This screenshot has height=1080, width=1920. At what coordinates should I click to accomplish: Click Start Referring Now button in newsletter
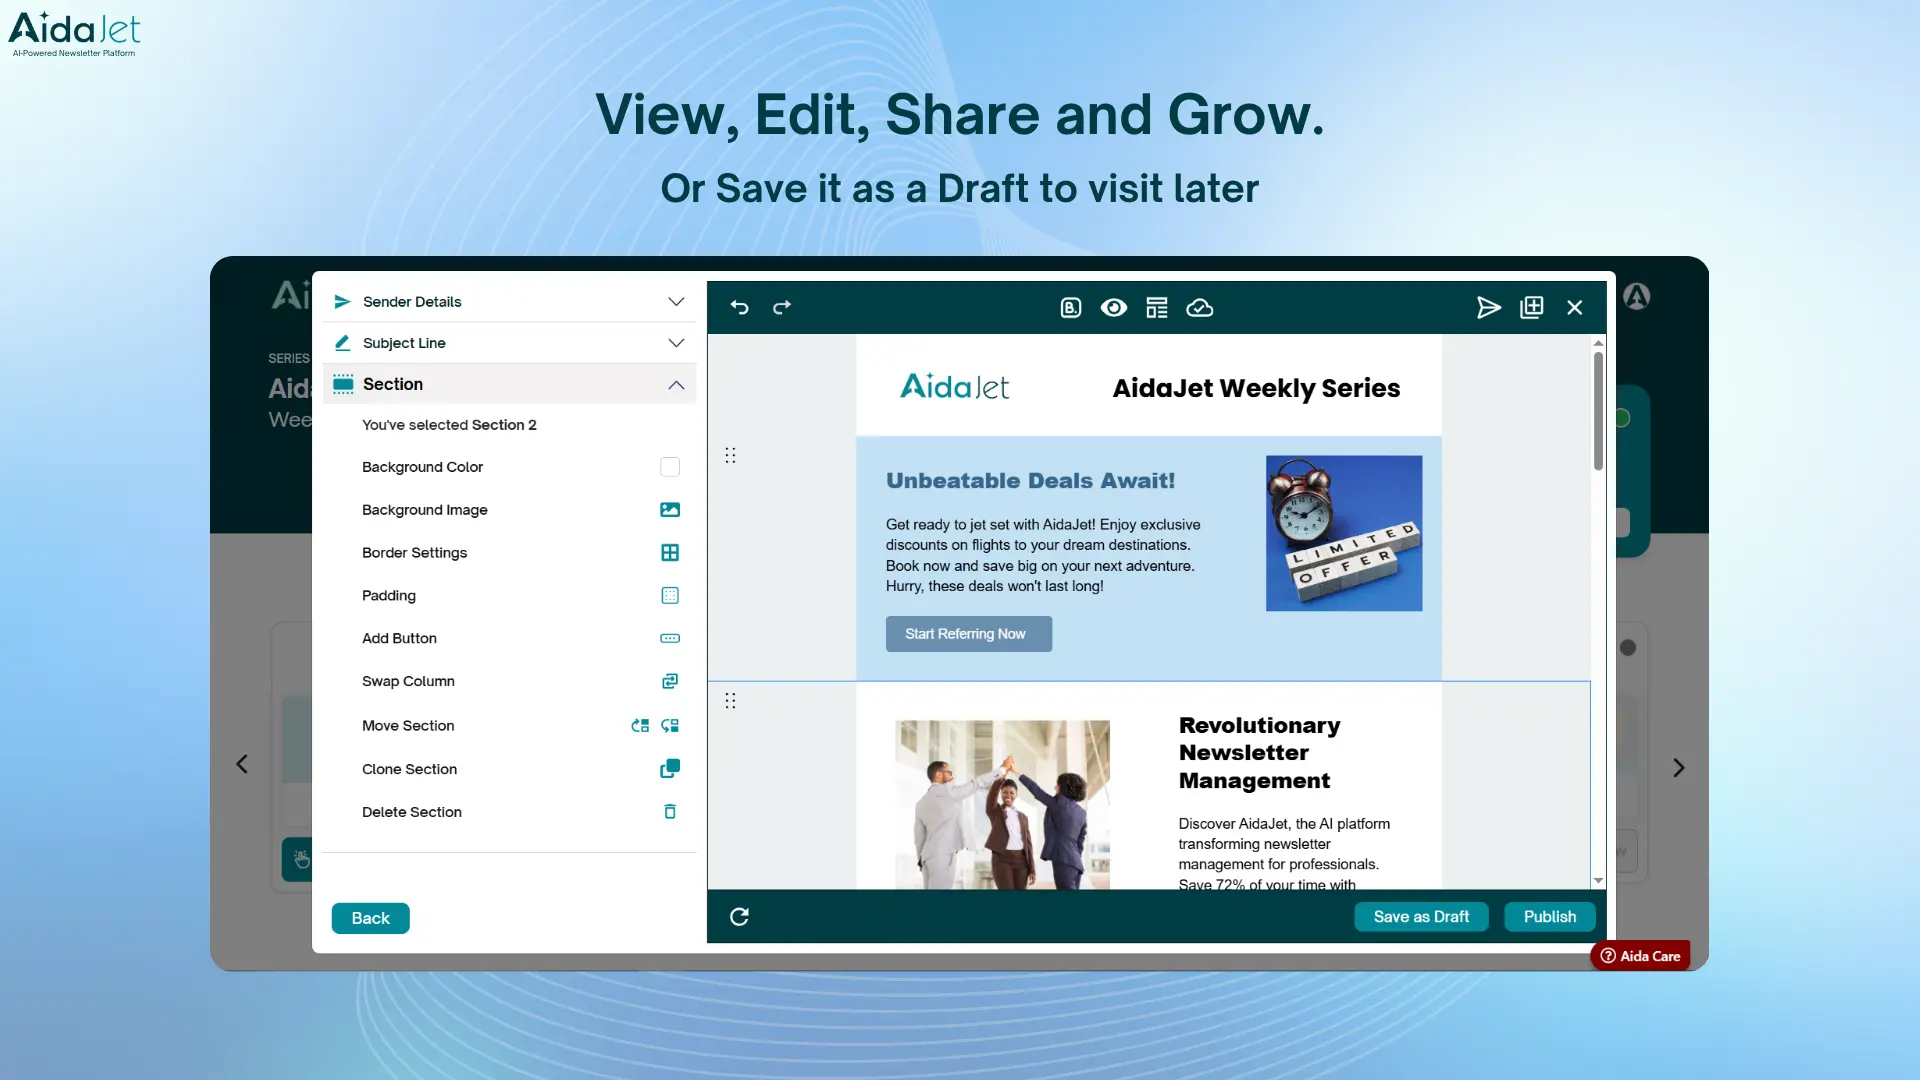(969, 634)
